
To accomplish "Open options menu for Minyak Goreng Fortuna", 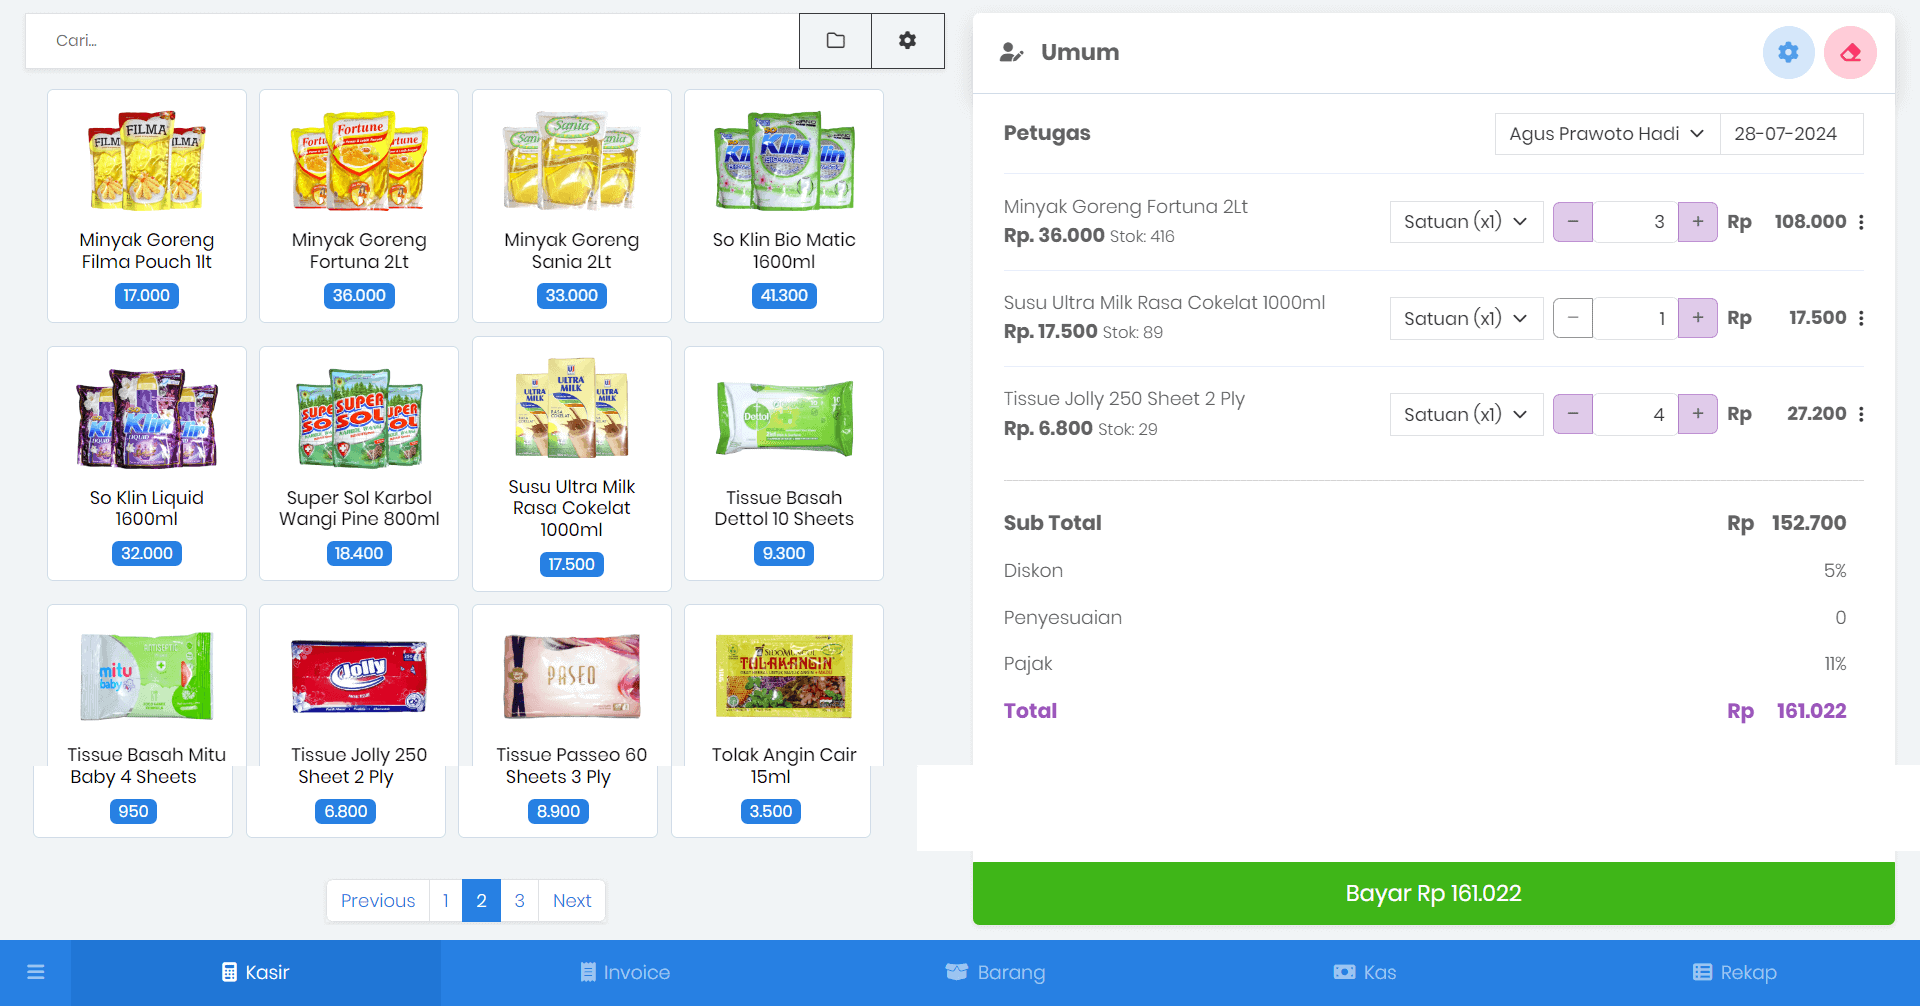I will click(1861, 222).
